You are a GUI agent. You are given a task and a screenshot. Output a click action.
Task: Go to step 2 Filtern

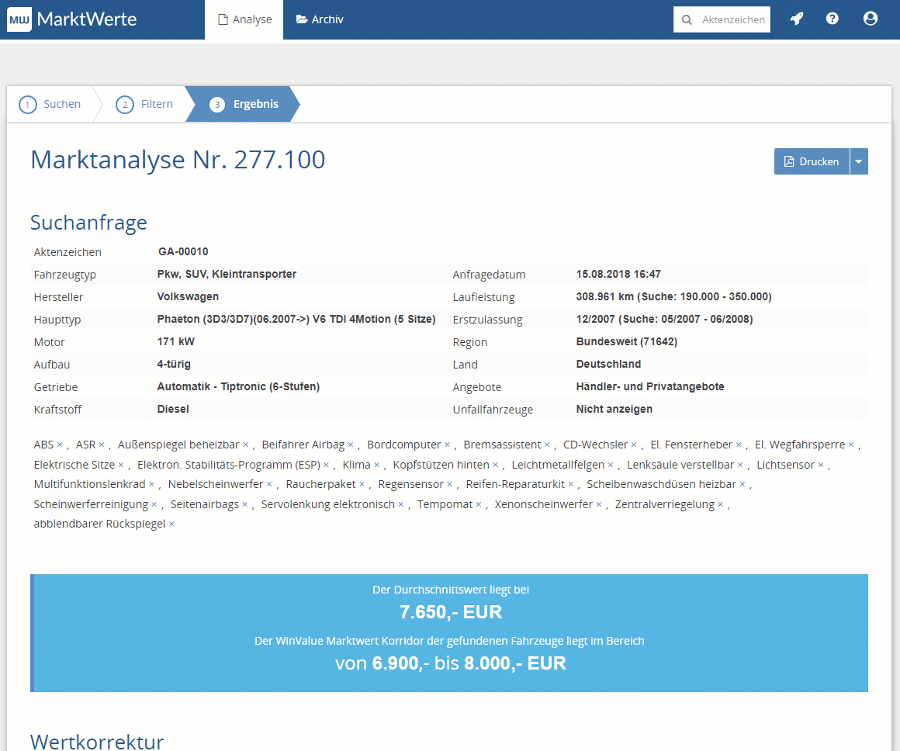pos(144,104)
